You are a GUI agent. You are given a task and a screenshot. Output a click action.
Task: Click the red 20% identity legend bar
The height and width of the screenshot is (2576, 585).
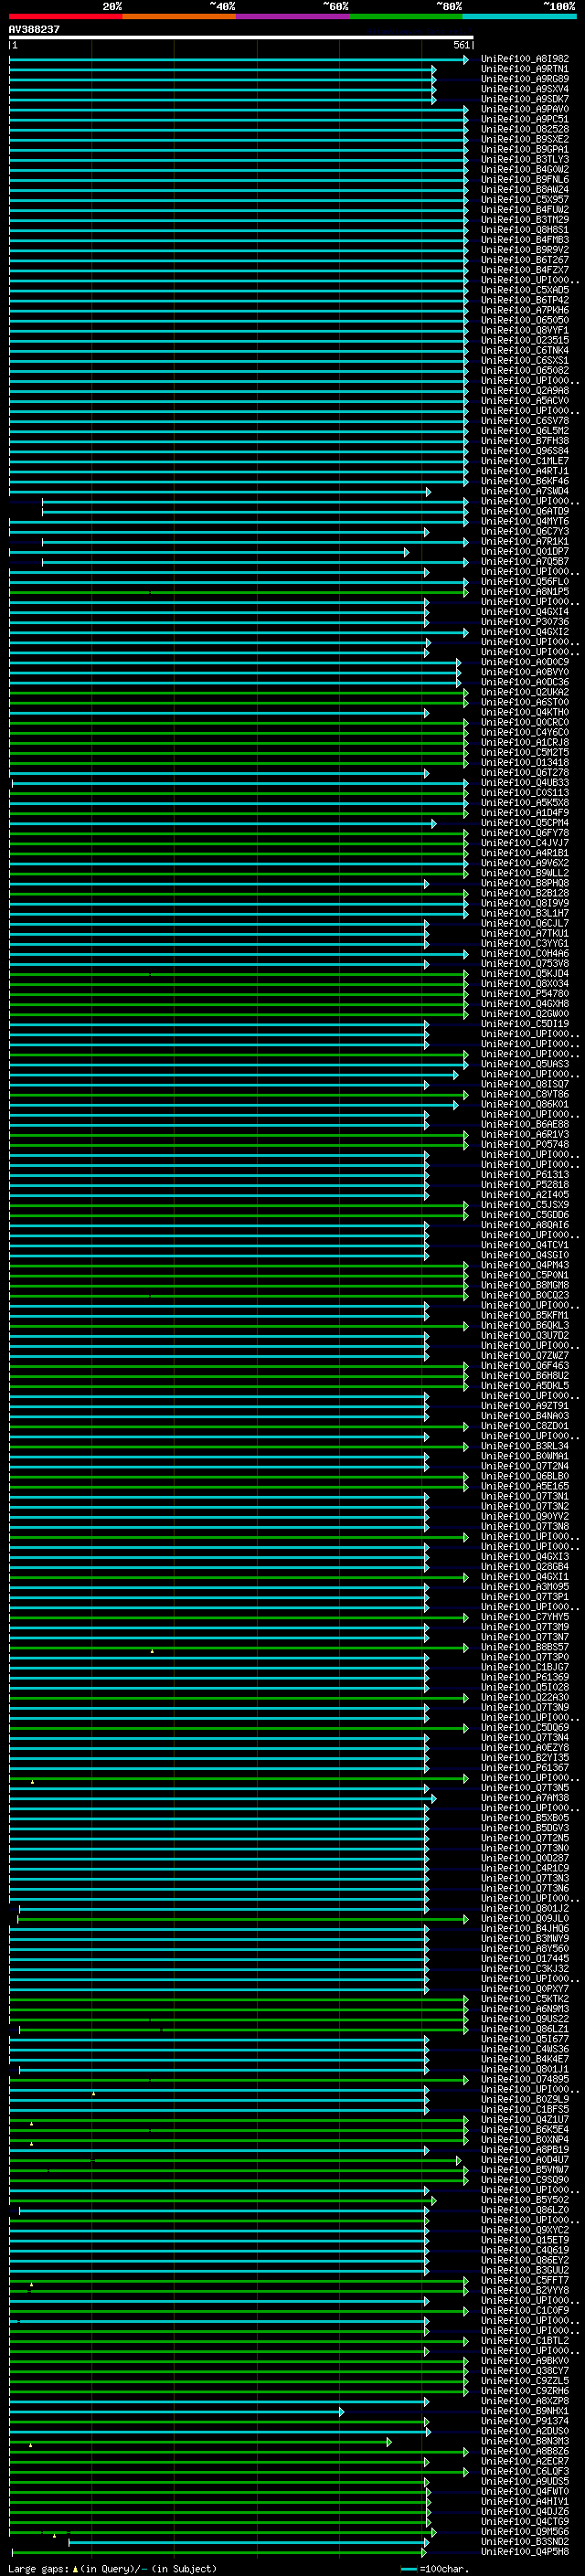[x=66, y=16]
